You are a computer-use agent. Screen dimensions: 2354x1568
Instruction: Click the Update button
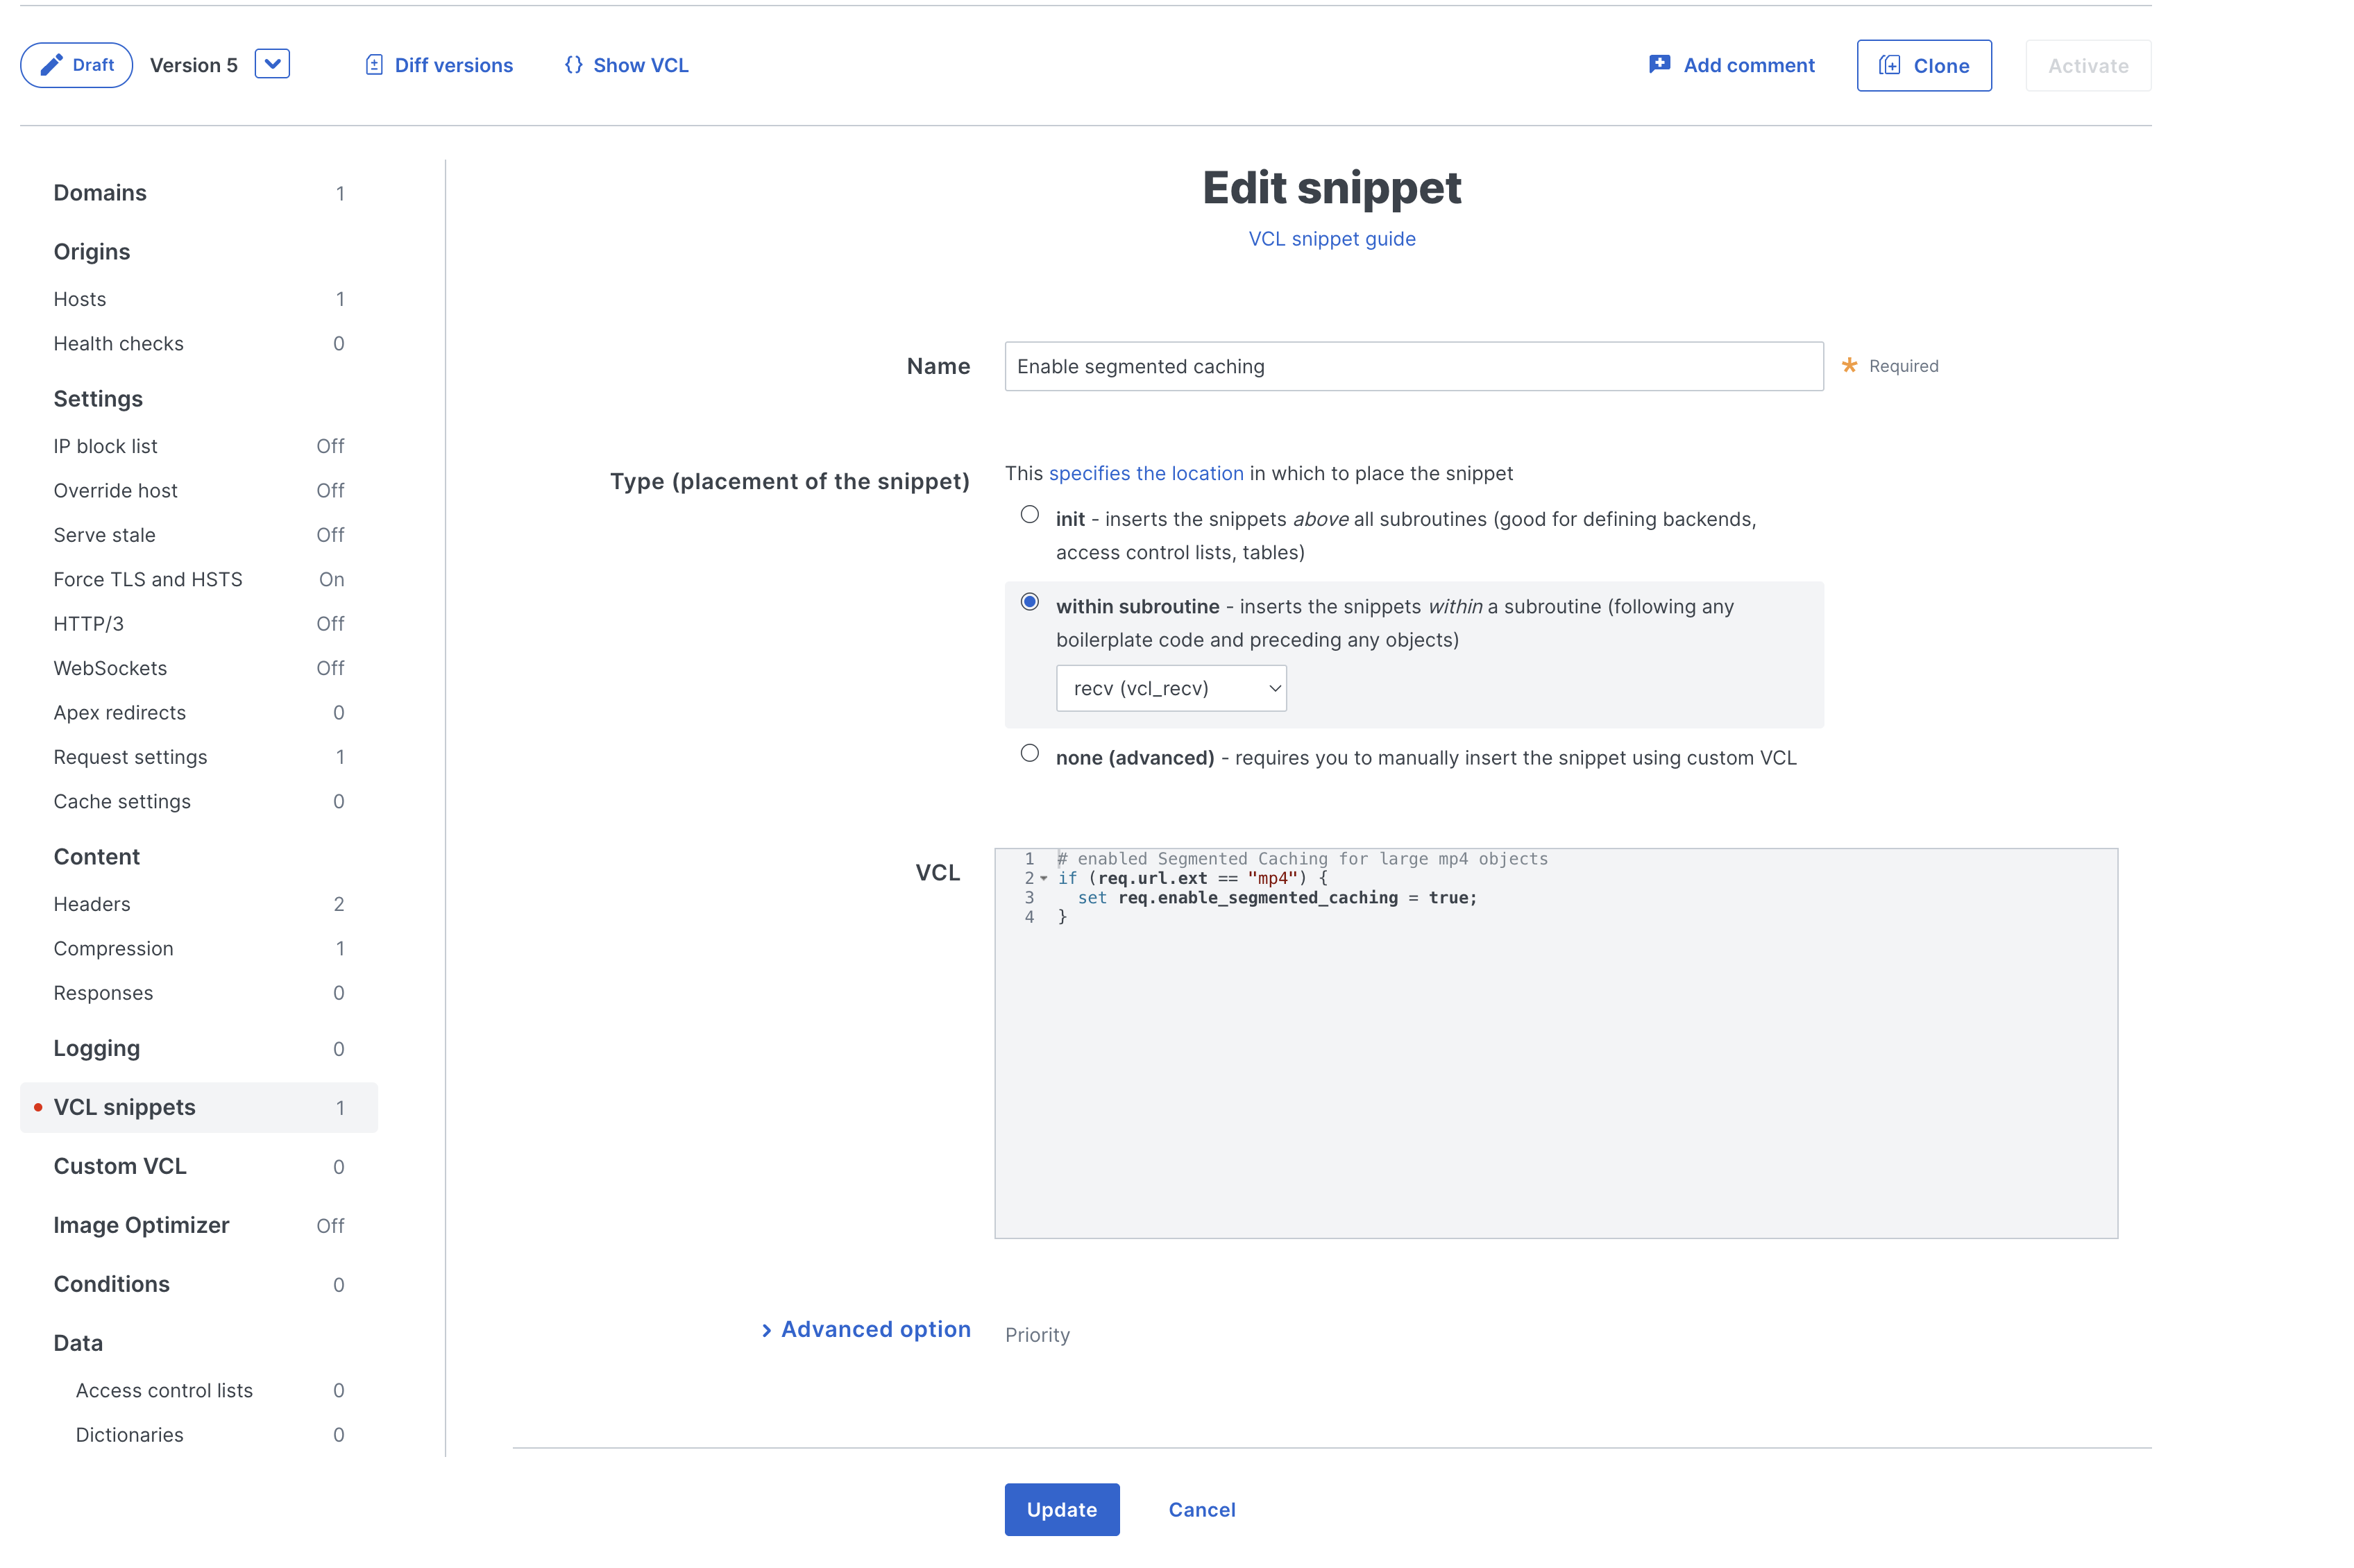point(1061,1509)
